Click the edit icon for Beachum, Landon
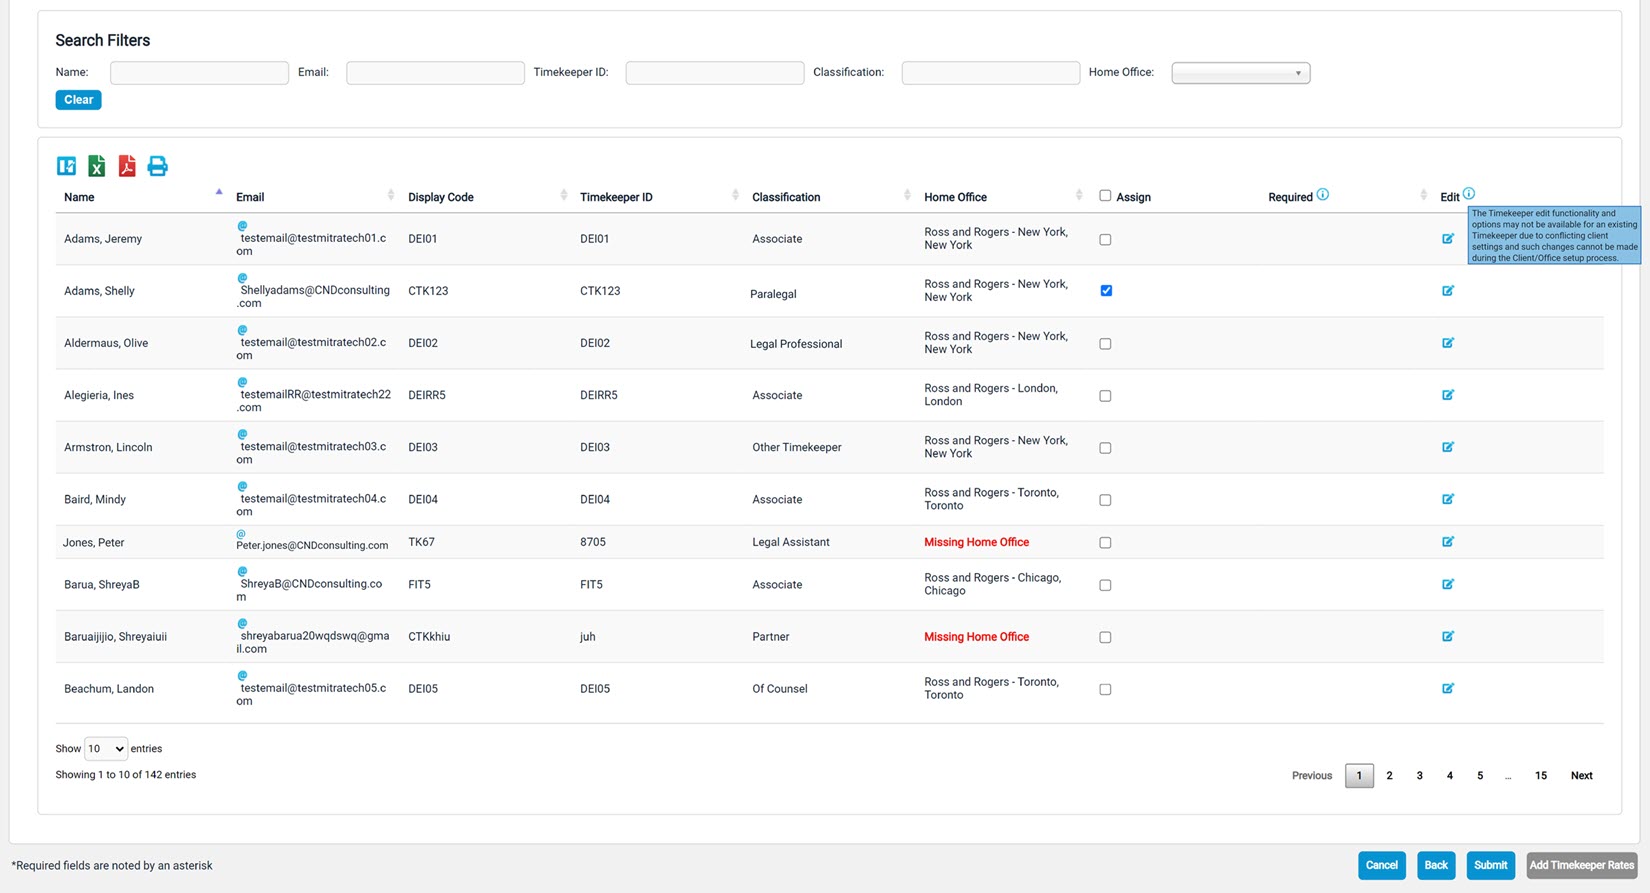 1447,689
